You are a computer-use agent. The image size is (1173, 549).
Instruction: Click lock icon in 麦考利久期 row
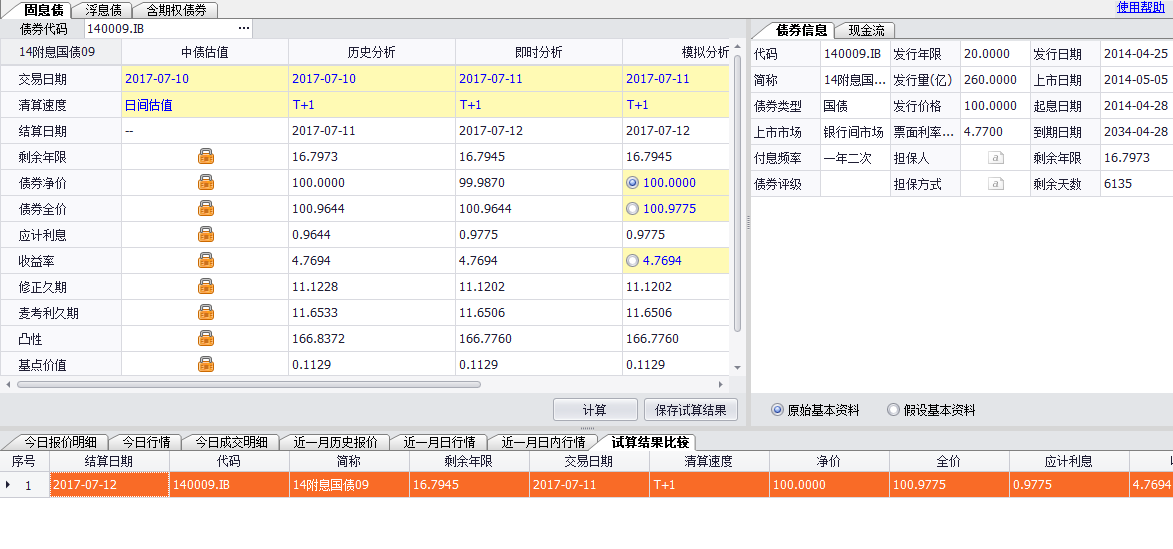[x=206, y=313]
